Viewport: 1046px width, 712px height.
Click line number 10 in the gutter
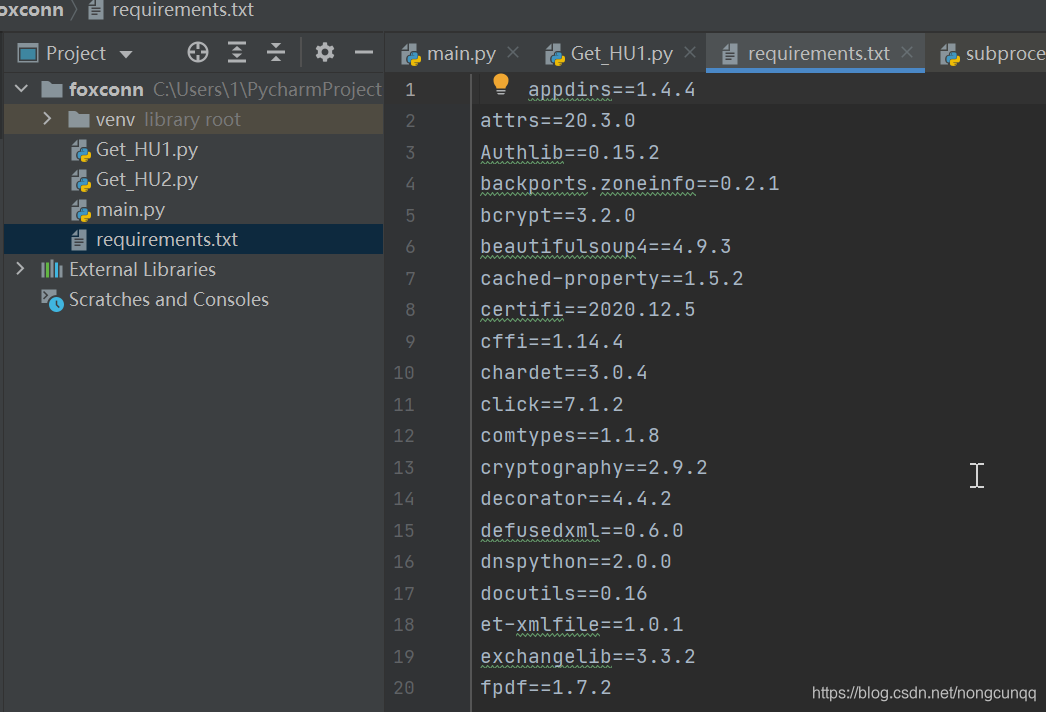[x=404, y=373]
